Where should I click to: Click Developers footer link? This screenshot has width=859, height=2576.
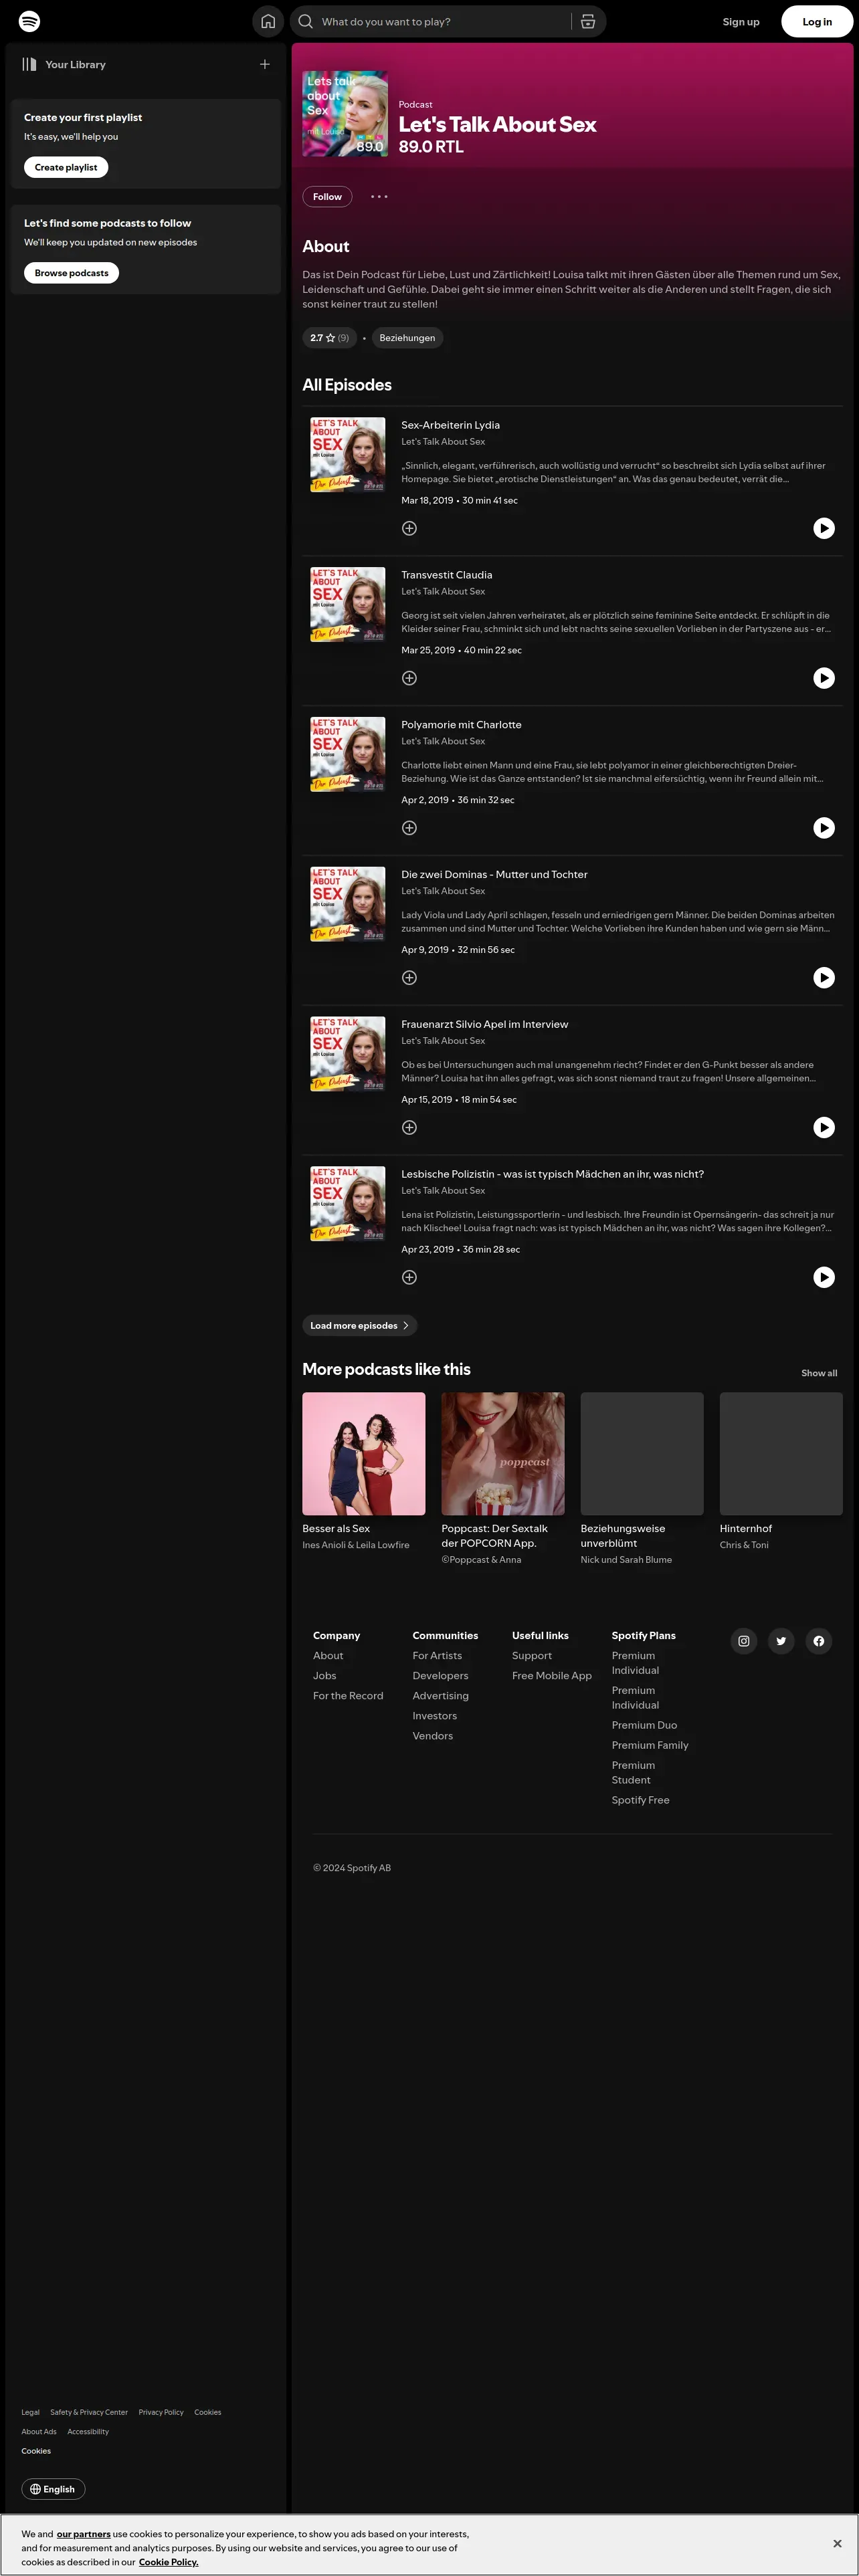(x=440, y=1676)
